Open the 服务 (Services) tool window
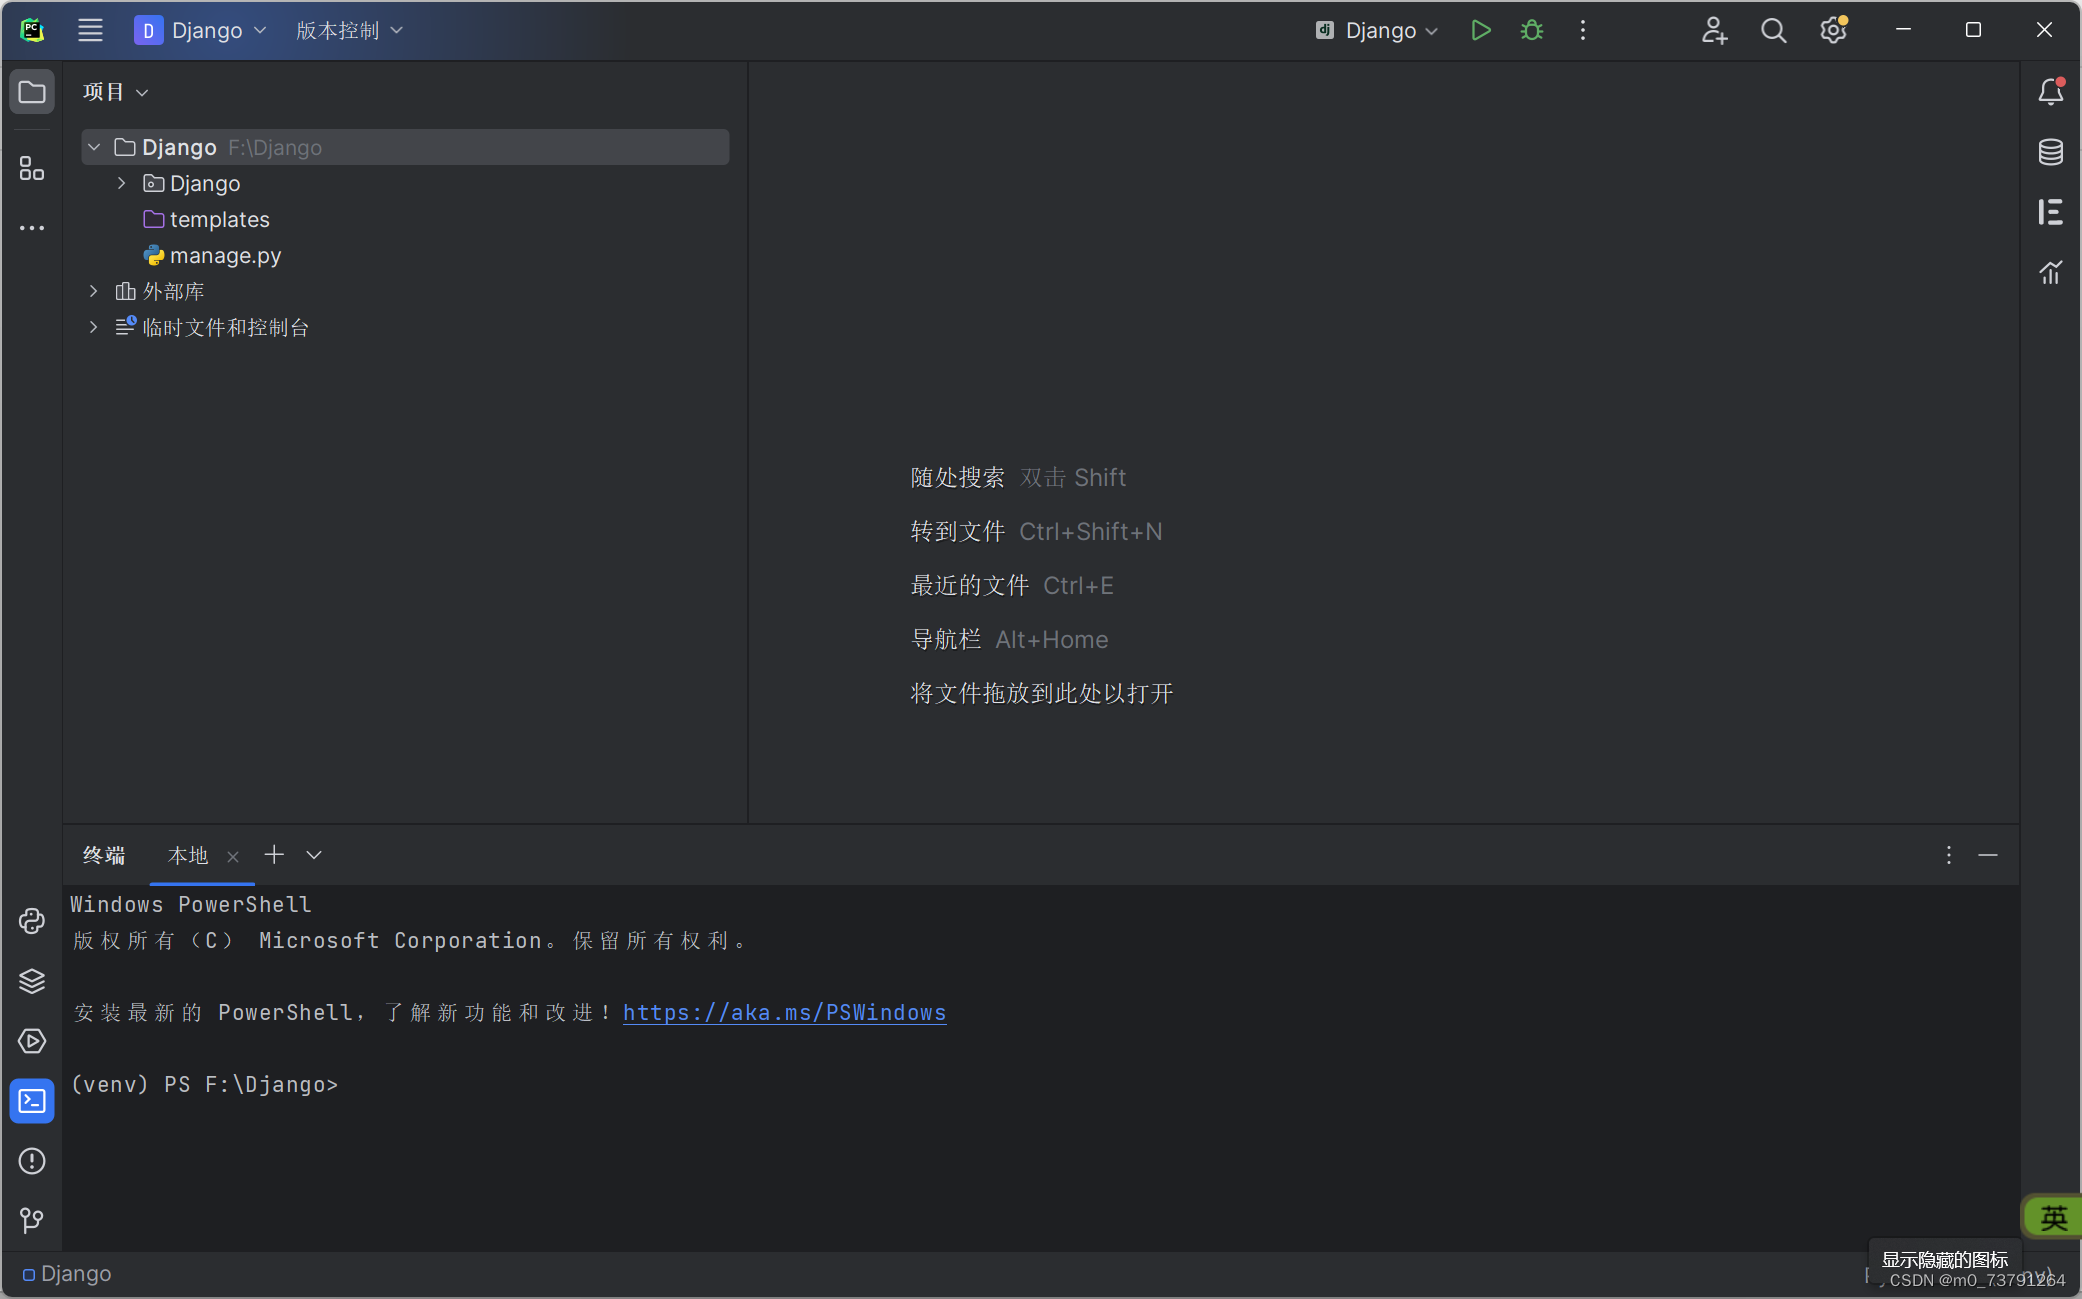This screenshot has width=2082, height=1299. tap(31, 981)
